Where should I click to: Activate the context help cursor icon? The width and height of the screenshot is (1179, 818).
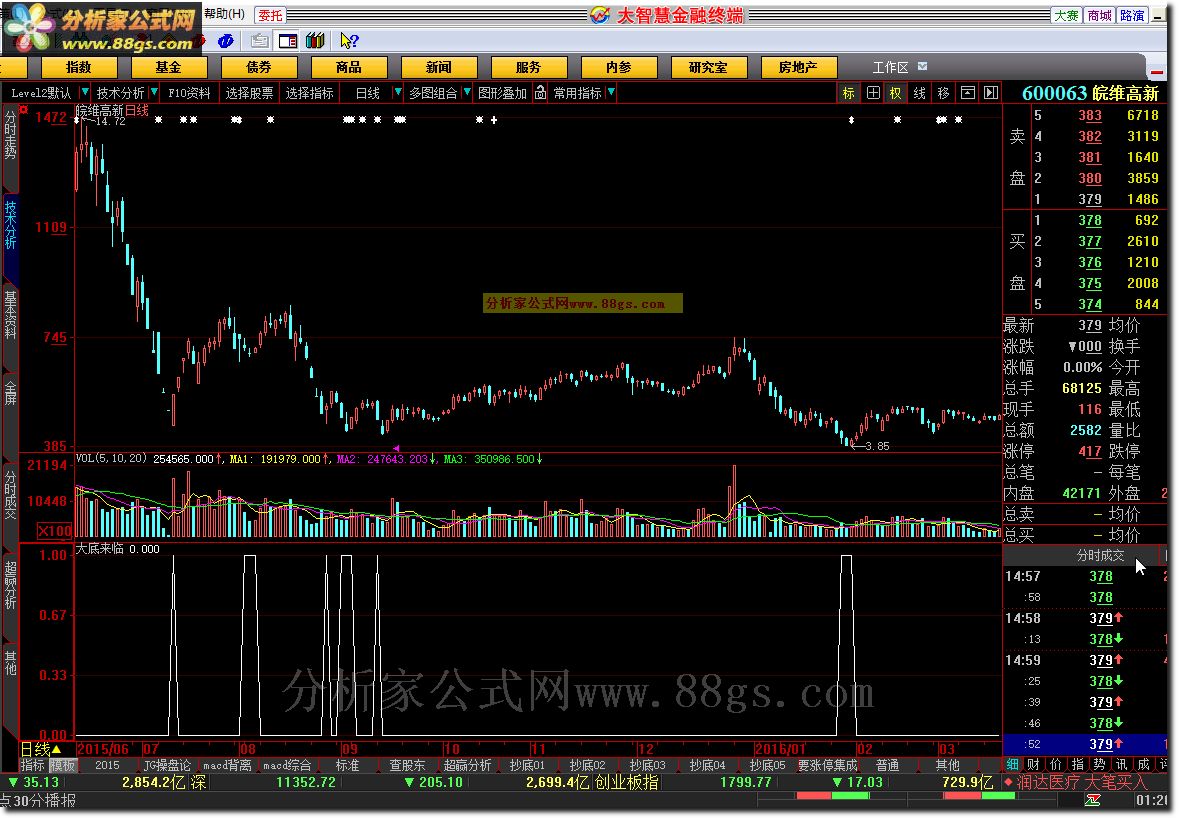(x=349, y=41)
